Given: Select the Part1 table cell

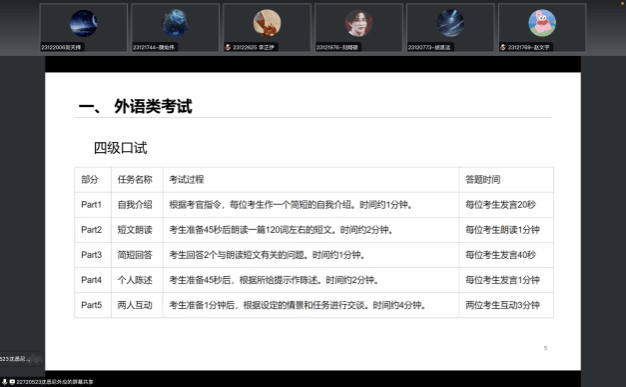Looking at the screenshot, I should 93,205.
